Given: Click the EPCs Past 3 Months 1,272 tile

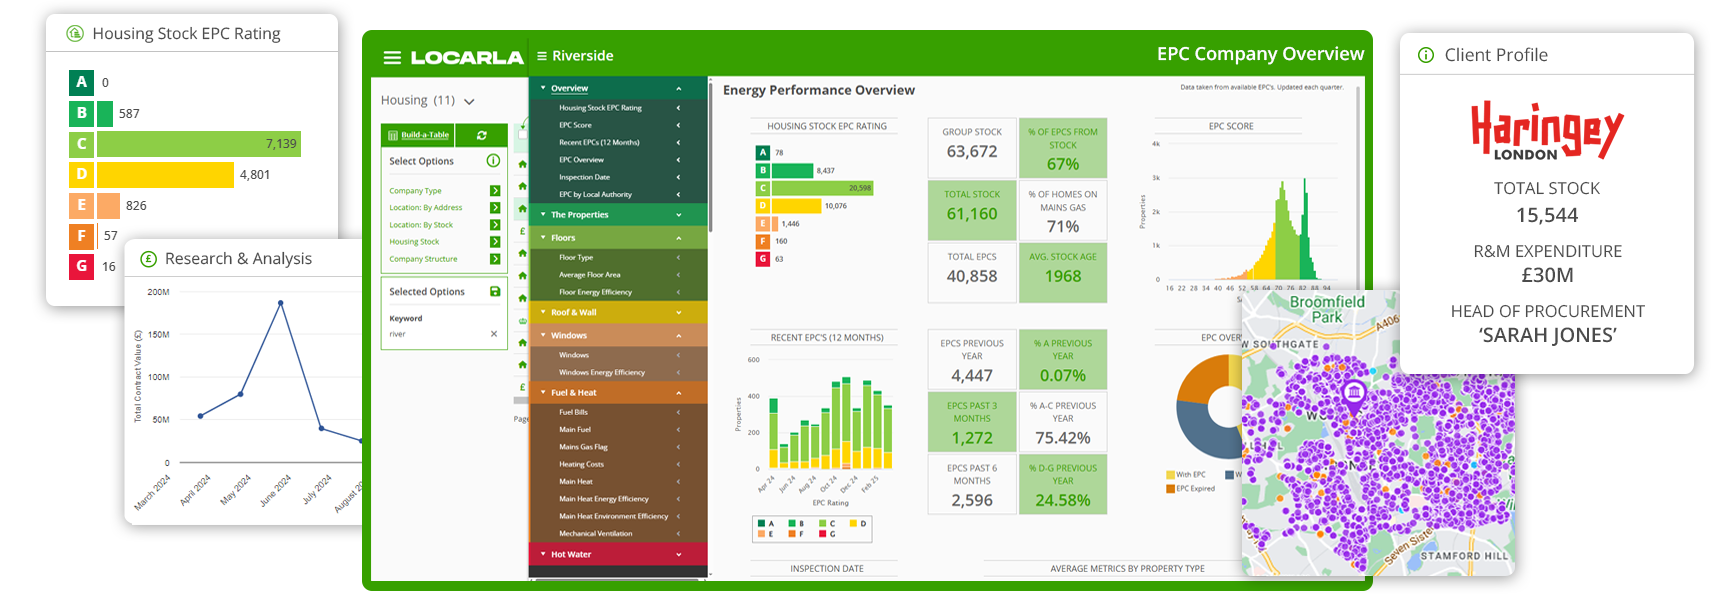Looking at the screenshot, I should pyautogui.click(x=972, y=421).
